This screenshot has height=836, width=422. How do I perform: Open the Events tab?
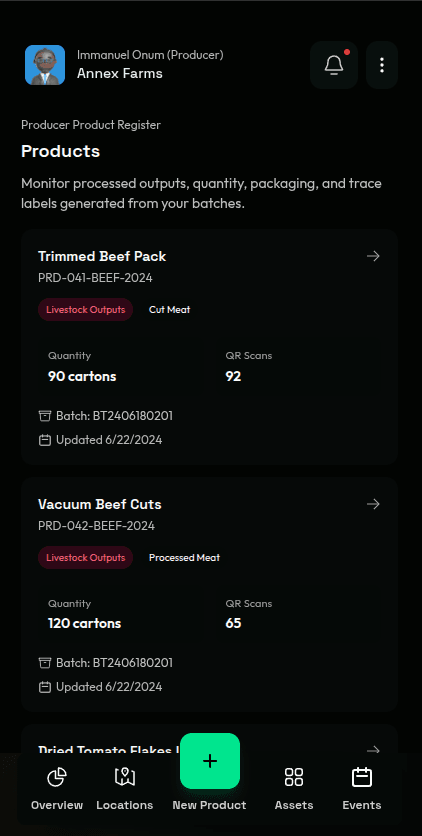362,789
